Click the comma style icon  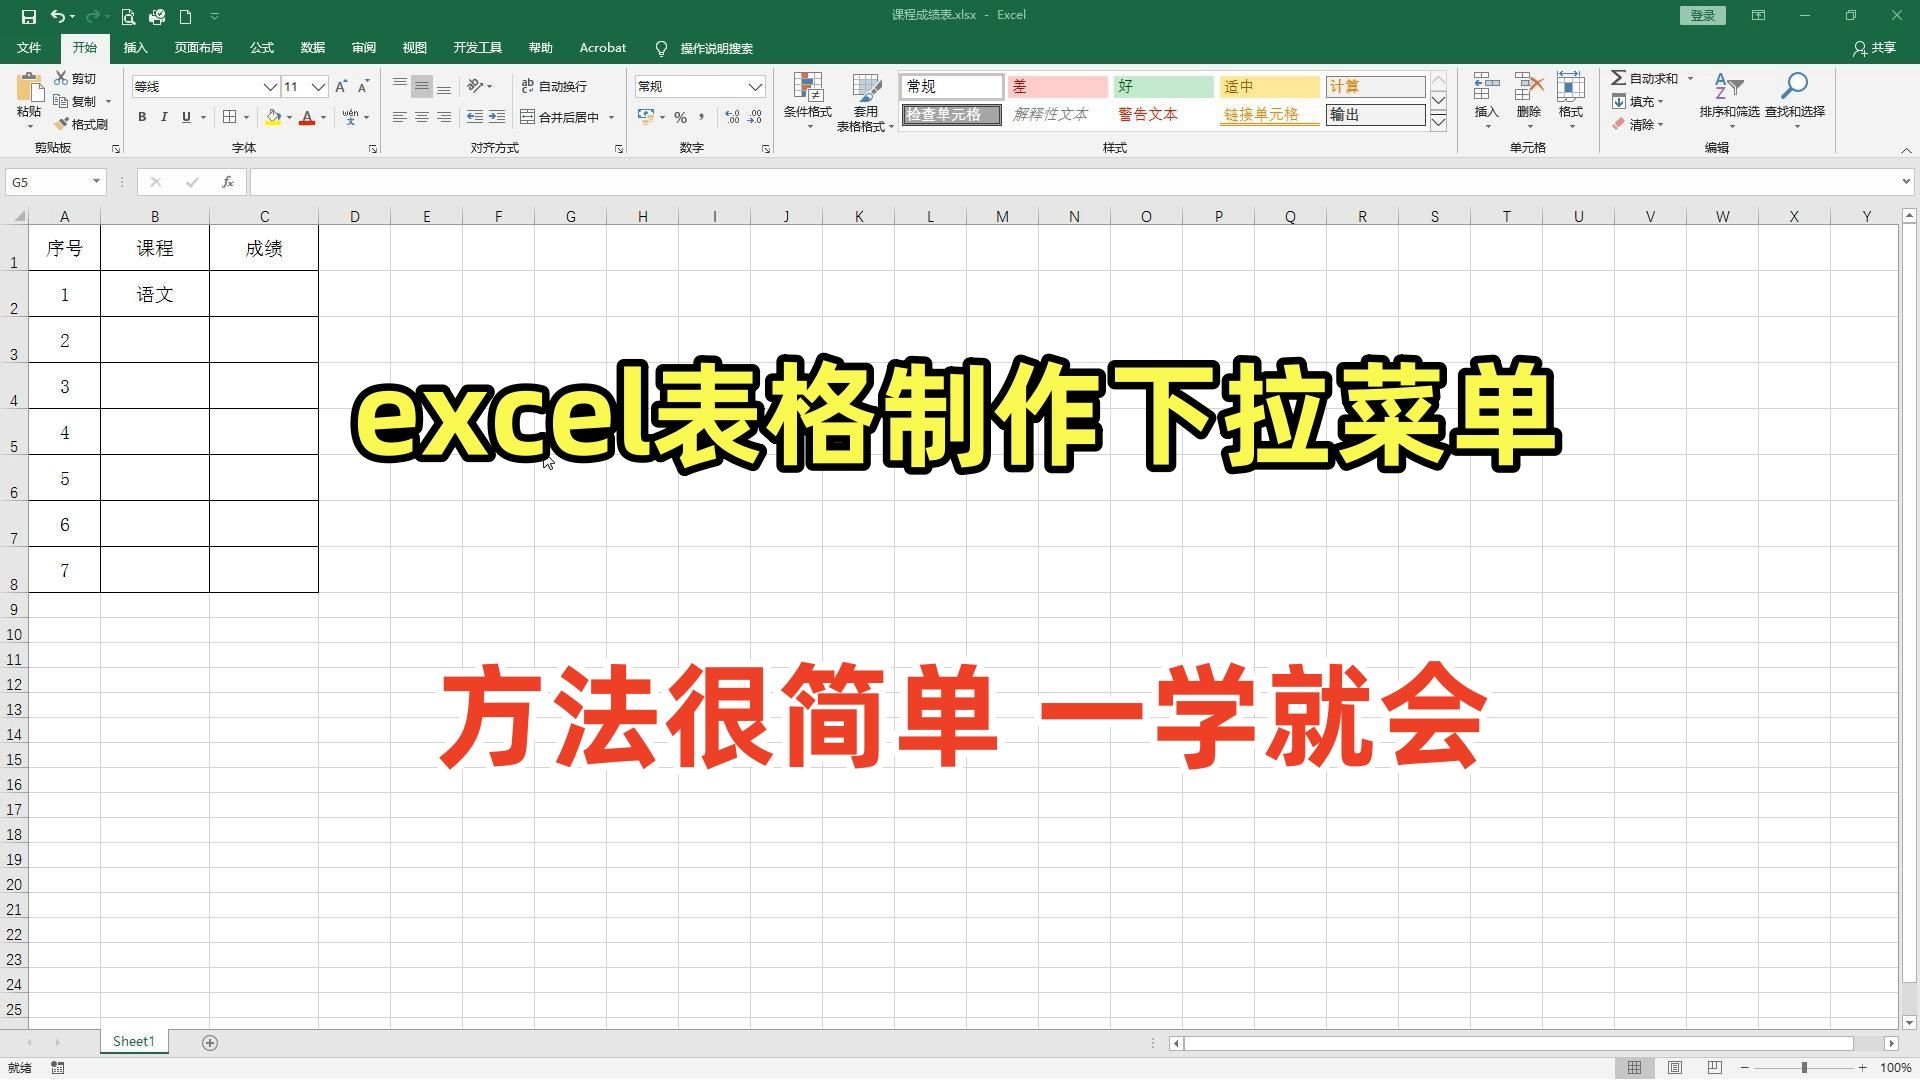(702, 117)
